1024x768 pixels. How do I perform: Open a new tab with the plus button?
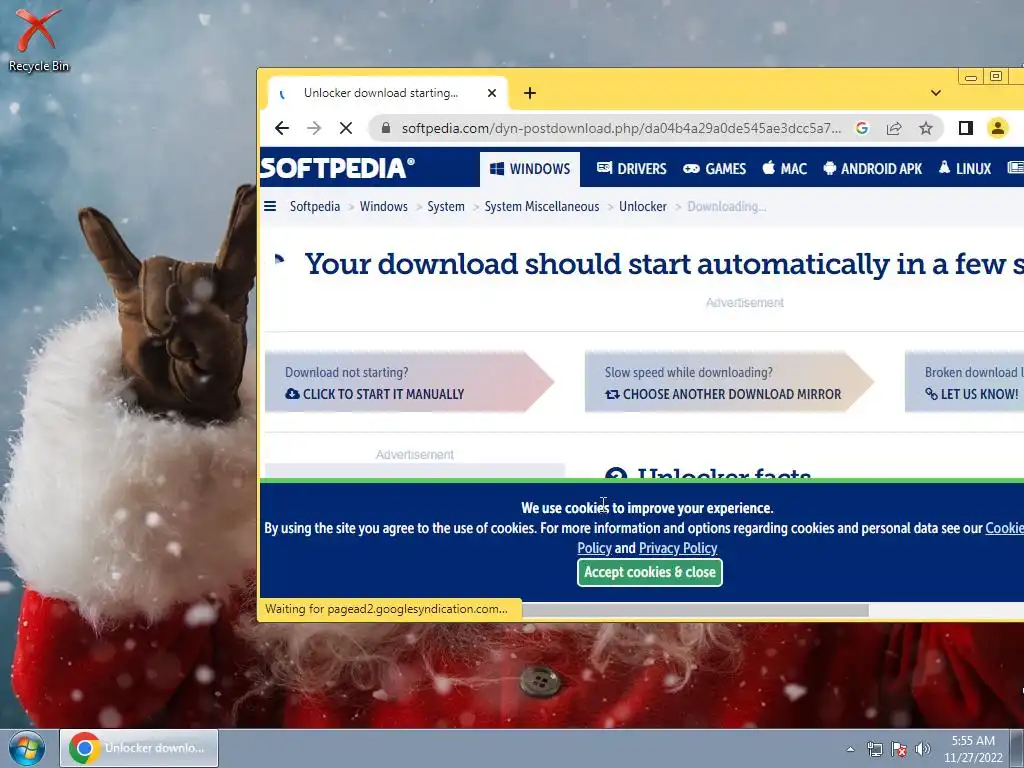(x=530, y=93)
